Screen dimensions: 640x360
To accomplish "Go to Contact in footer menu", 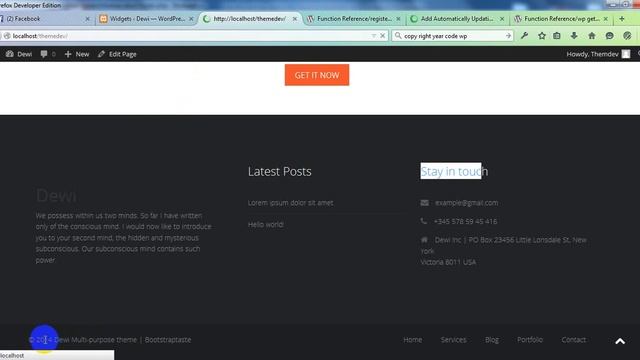I will [573, 340].
